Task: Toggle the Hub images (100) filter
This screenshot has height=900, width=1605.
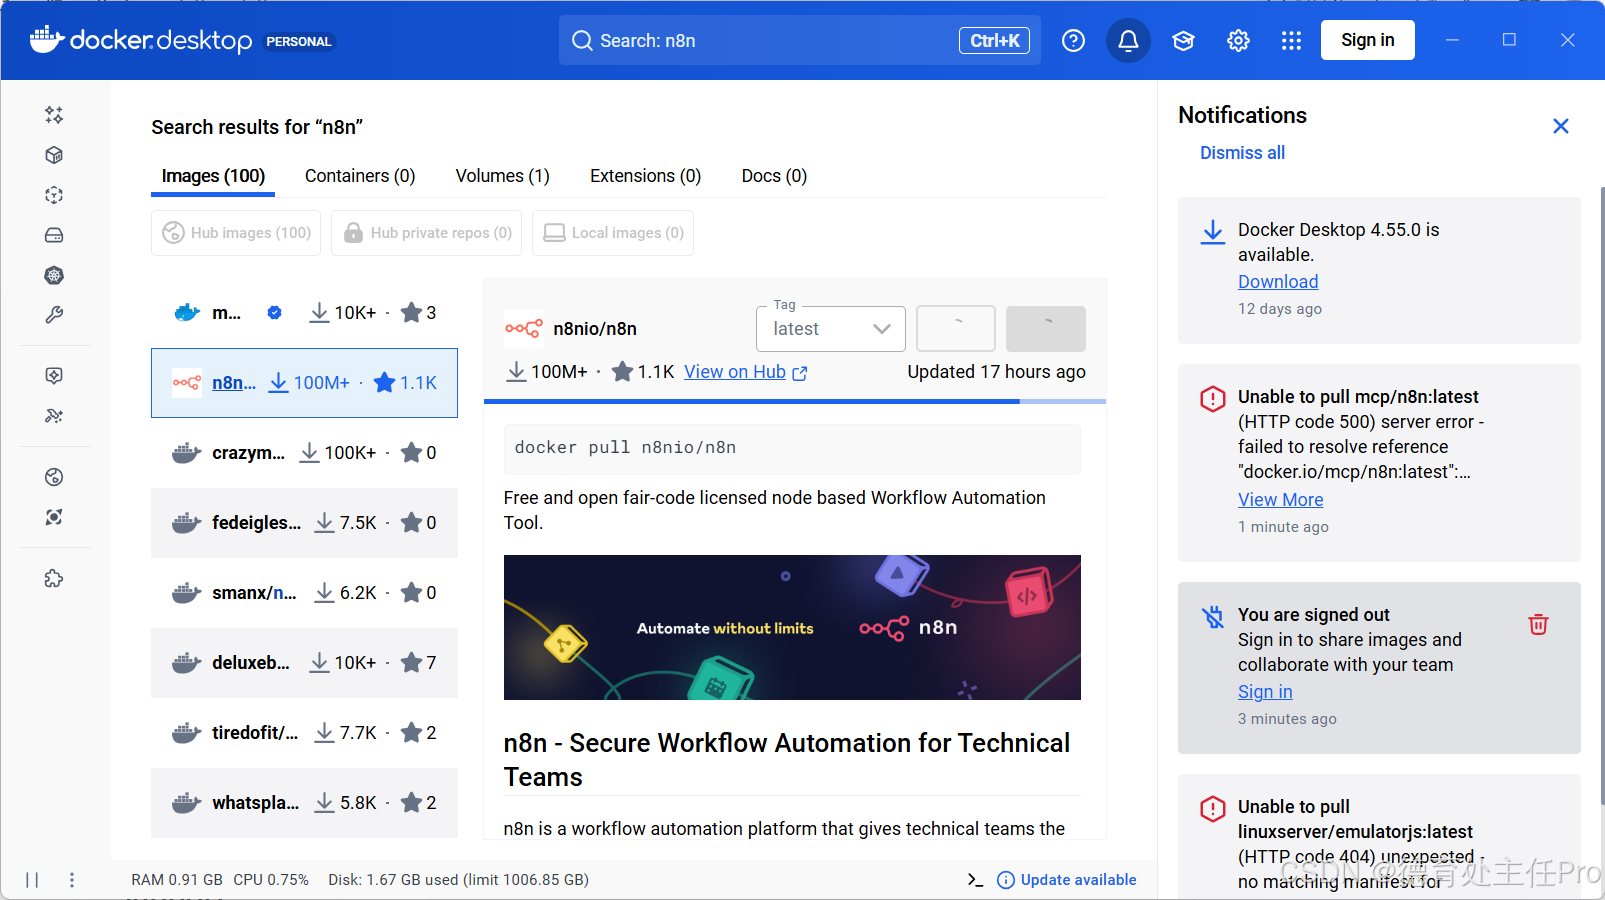Action: click(236, 233)
